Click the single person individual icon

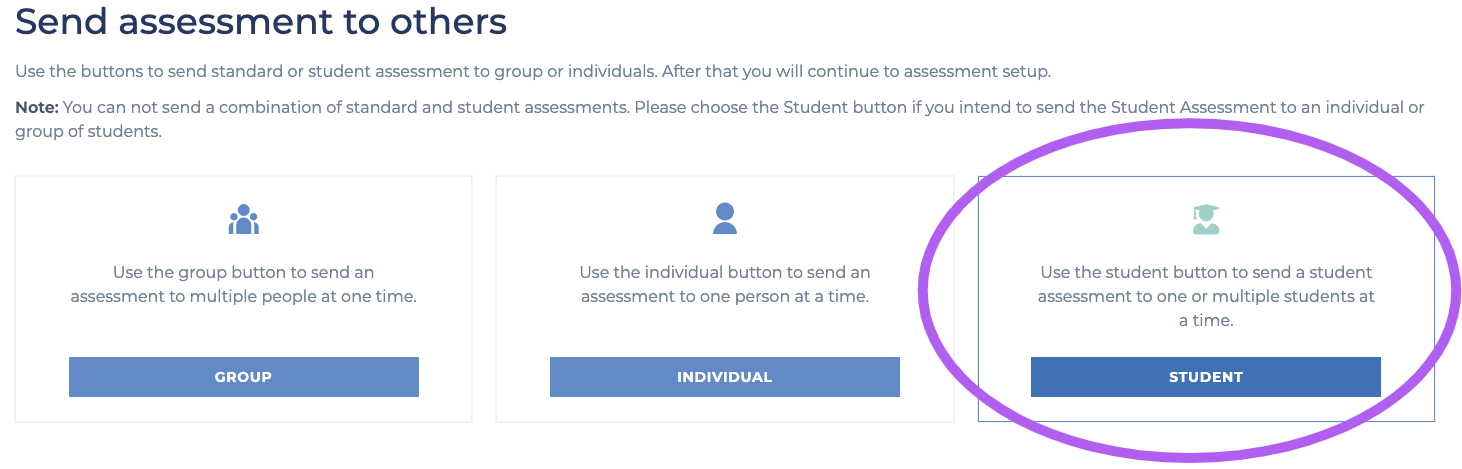[x=725, y=218]
